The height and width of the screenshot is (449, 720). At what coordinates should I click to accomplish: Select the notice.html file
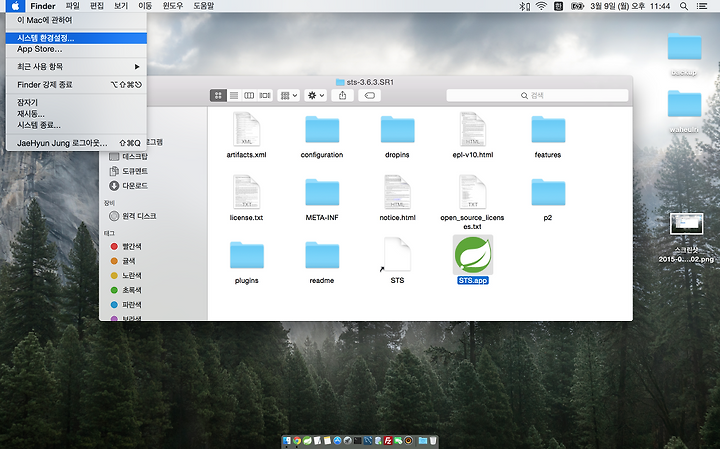(397, 192)
